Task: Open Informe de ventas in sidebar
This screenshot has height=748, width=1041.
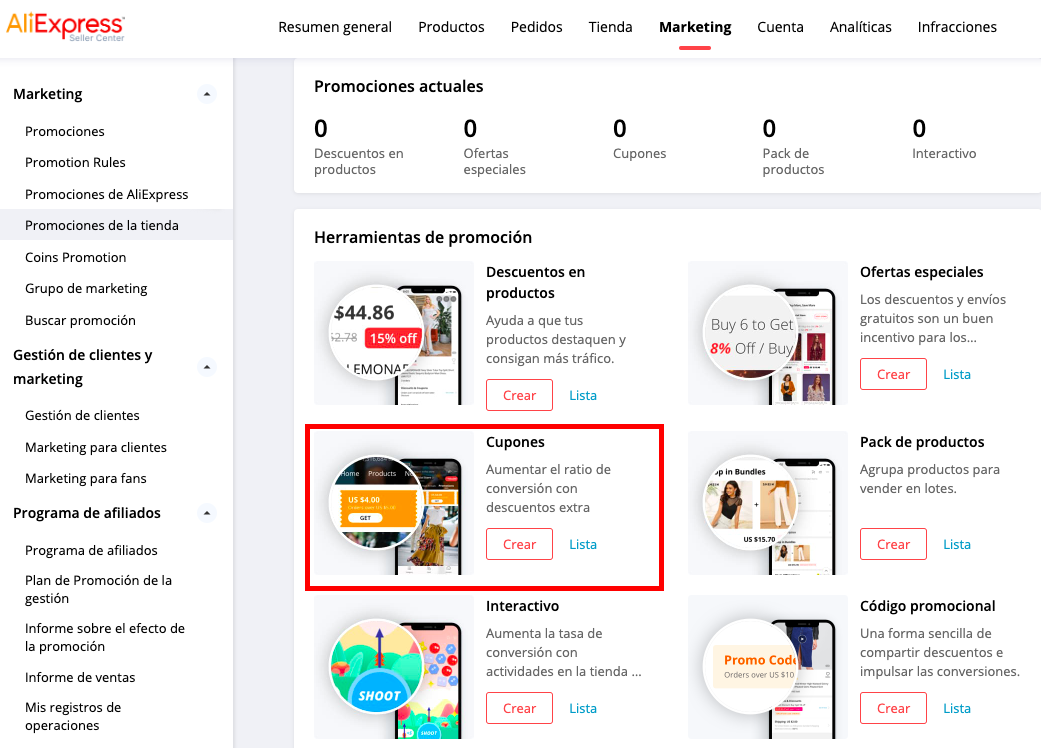Action: point(80,677)
